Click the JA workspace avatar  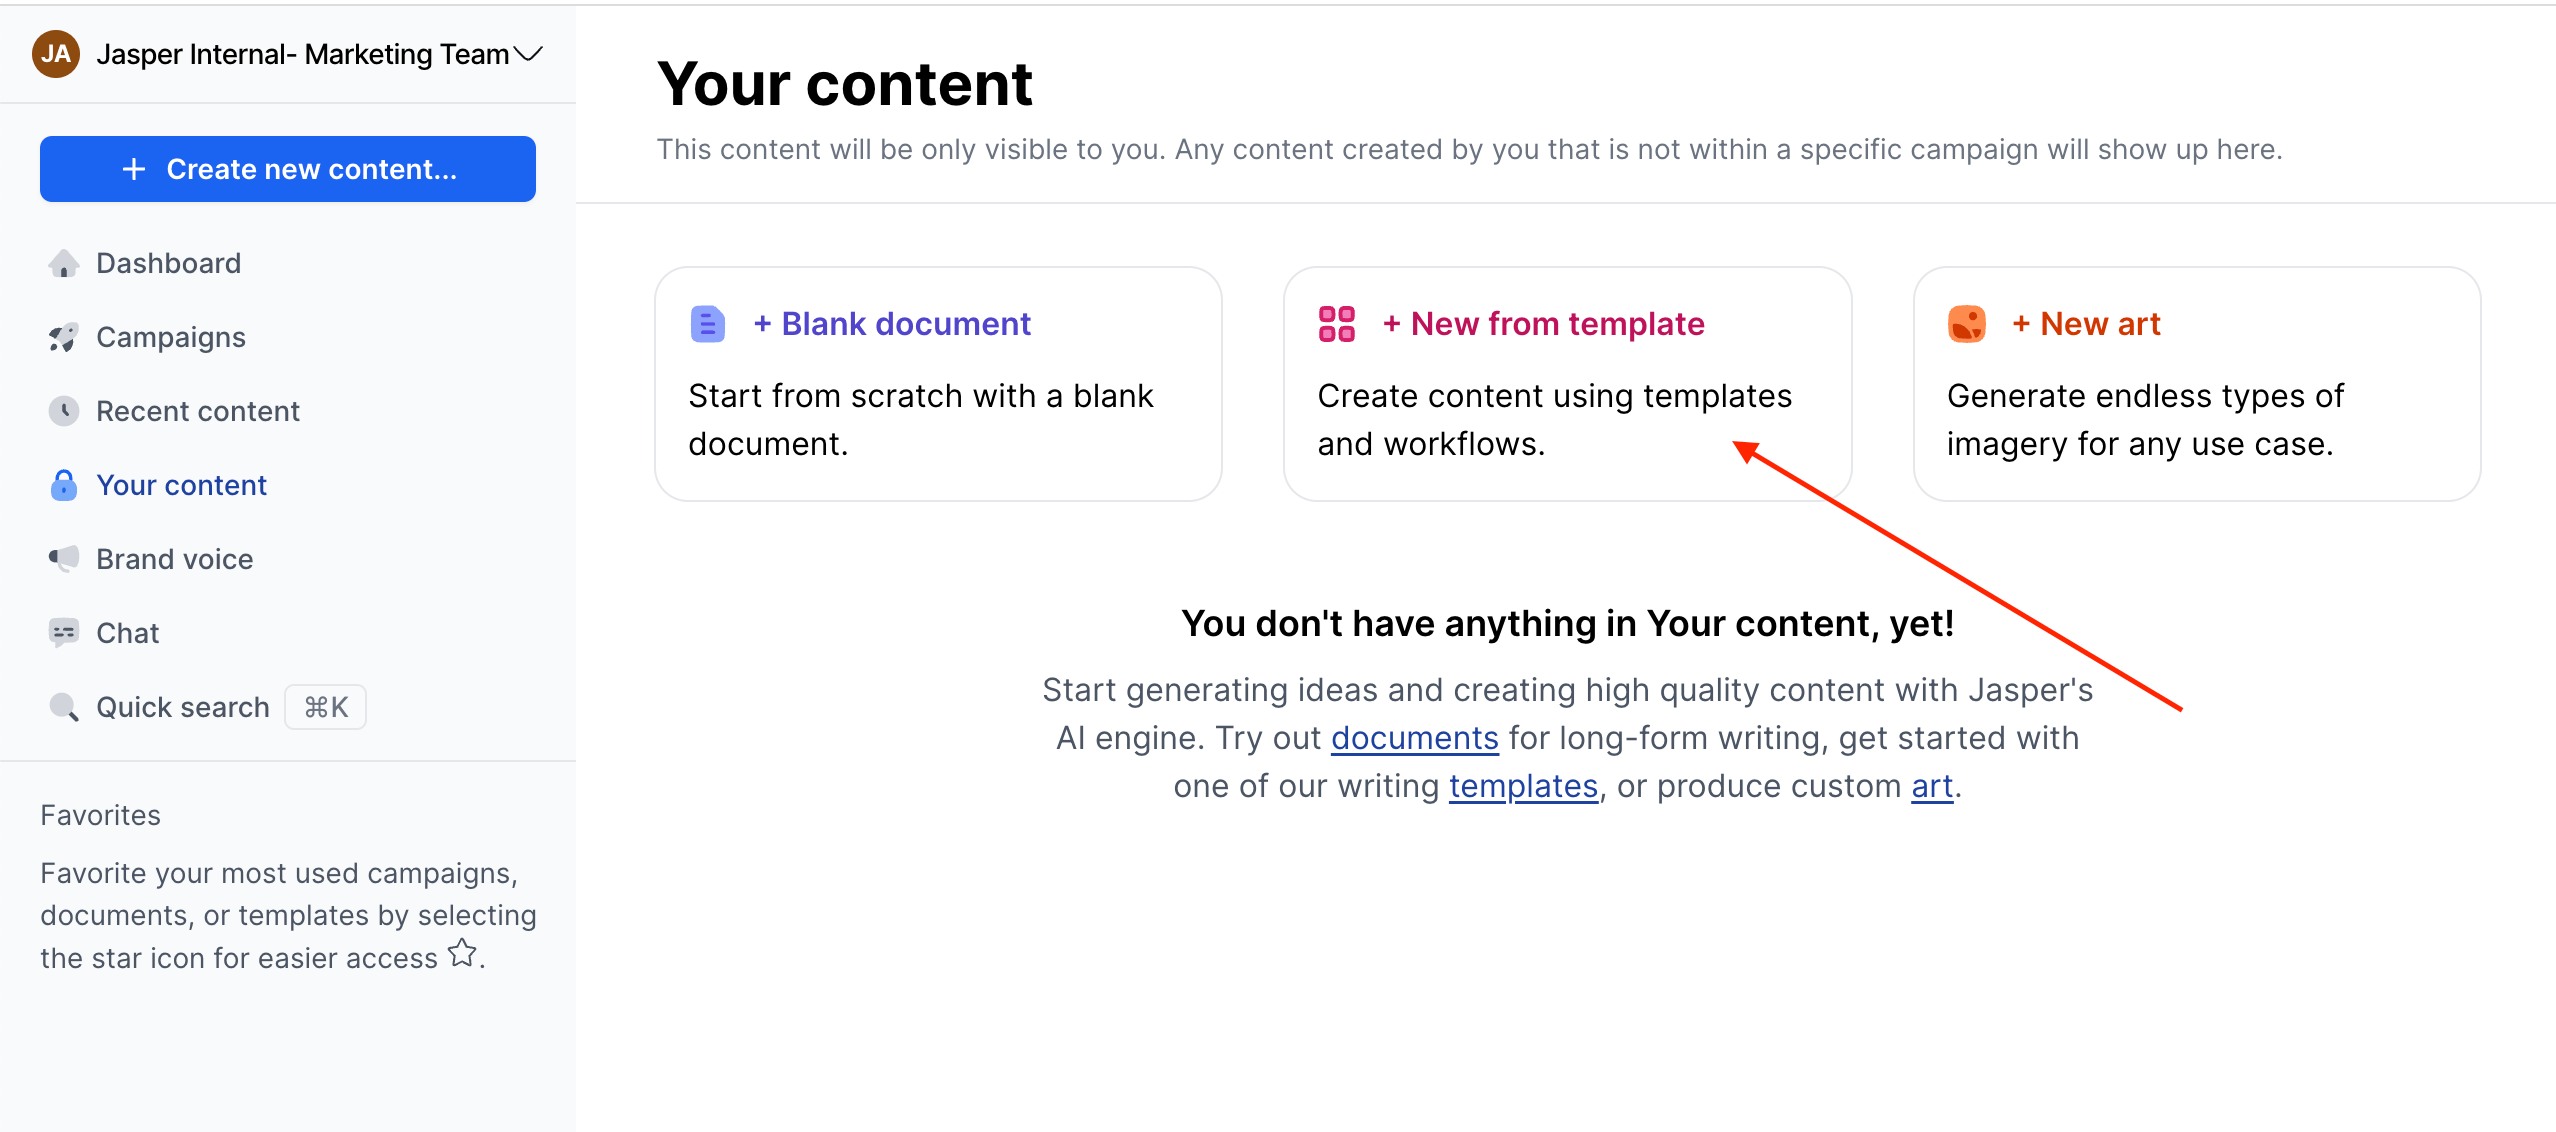point(56,54)
